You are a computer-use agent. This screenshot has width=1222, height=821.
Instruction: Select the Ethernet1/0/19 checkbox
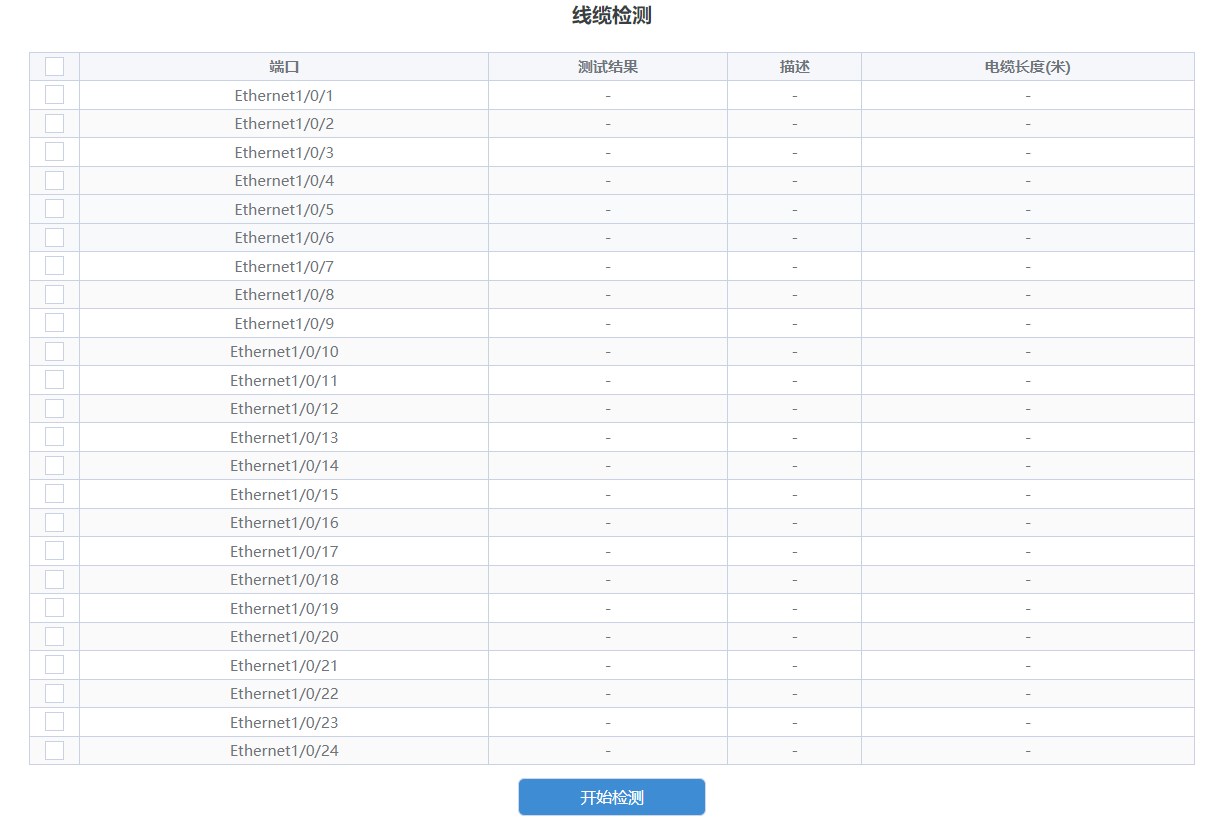tap(54, 608)
